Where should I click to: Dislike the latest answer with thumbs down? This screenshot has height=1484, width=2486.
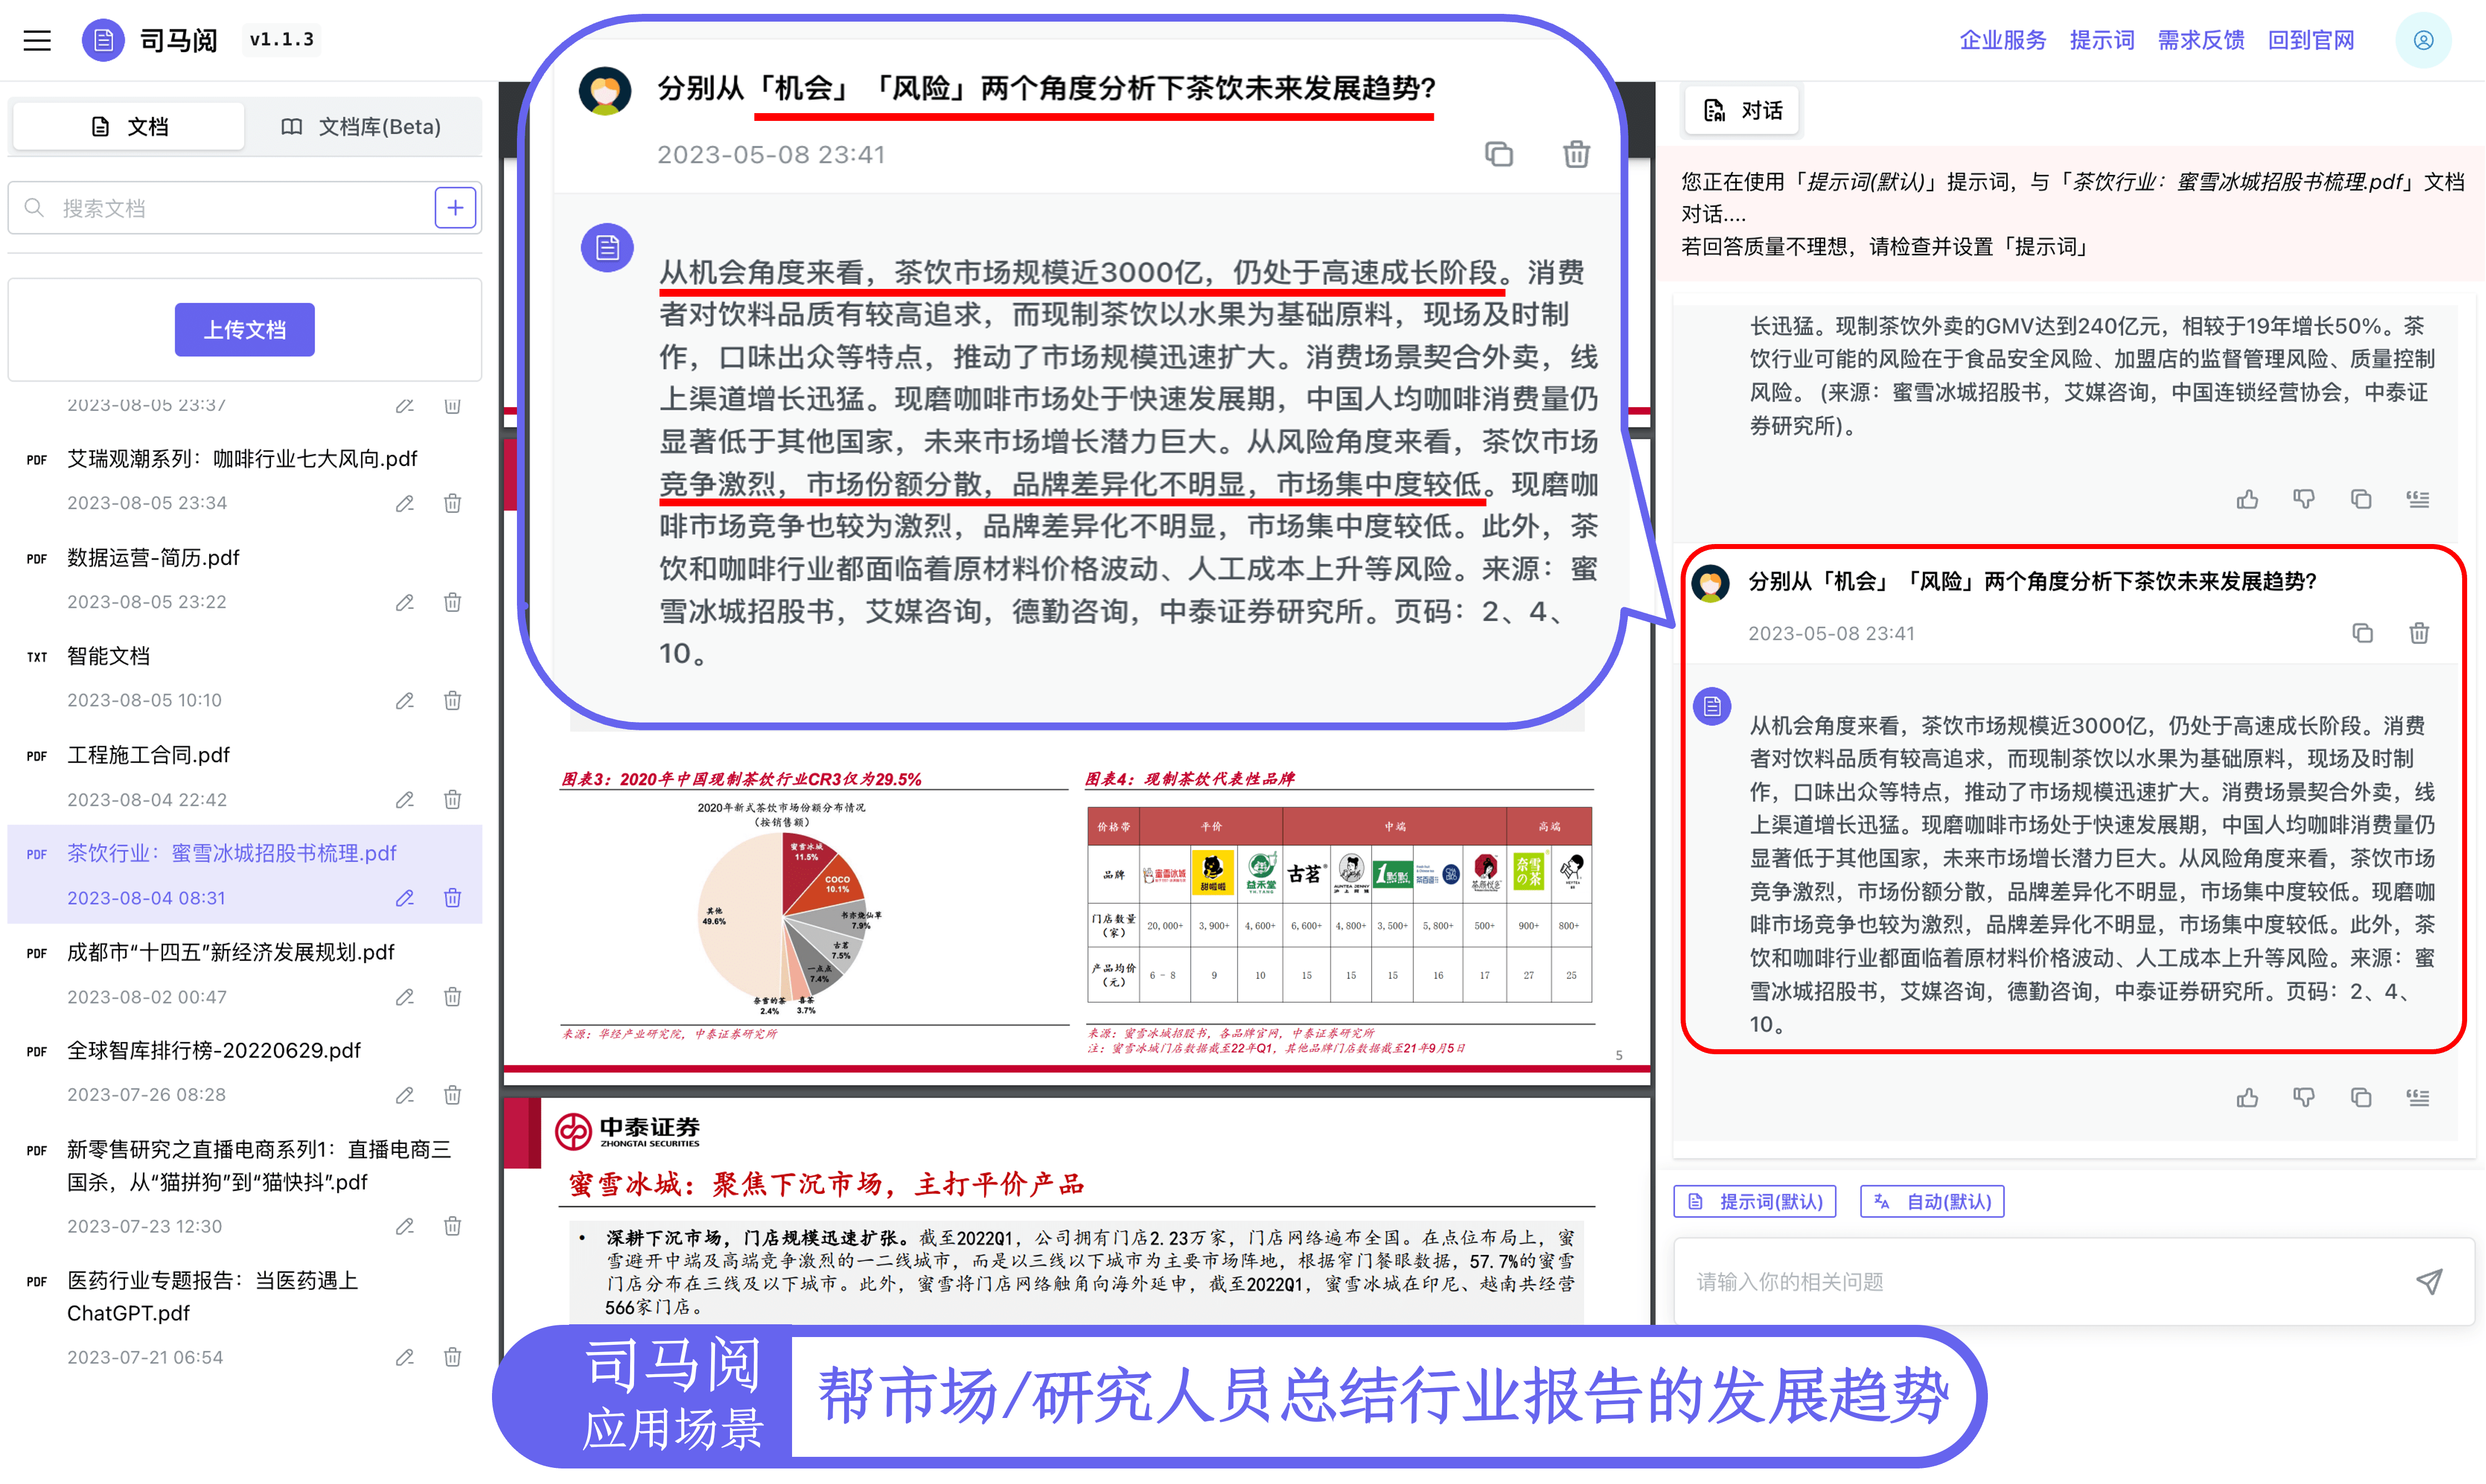(2304, 1098)
